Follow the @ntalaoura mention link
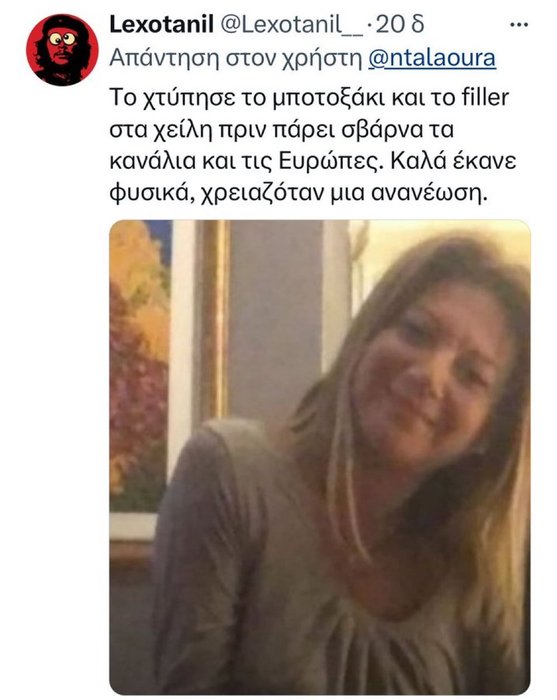Image resolution: width=557 pixels, height=700 pixels. (432, 58)
